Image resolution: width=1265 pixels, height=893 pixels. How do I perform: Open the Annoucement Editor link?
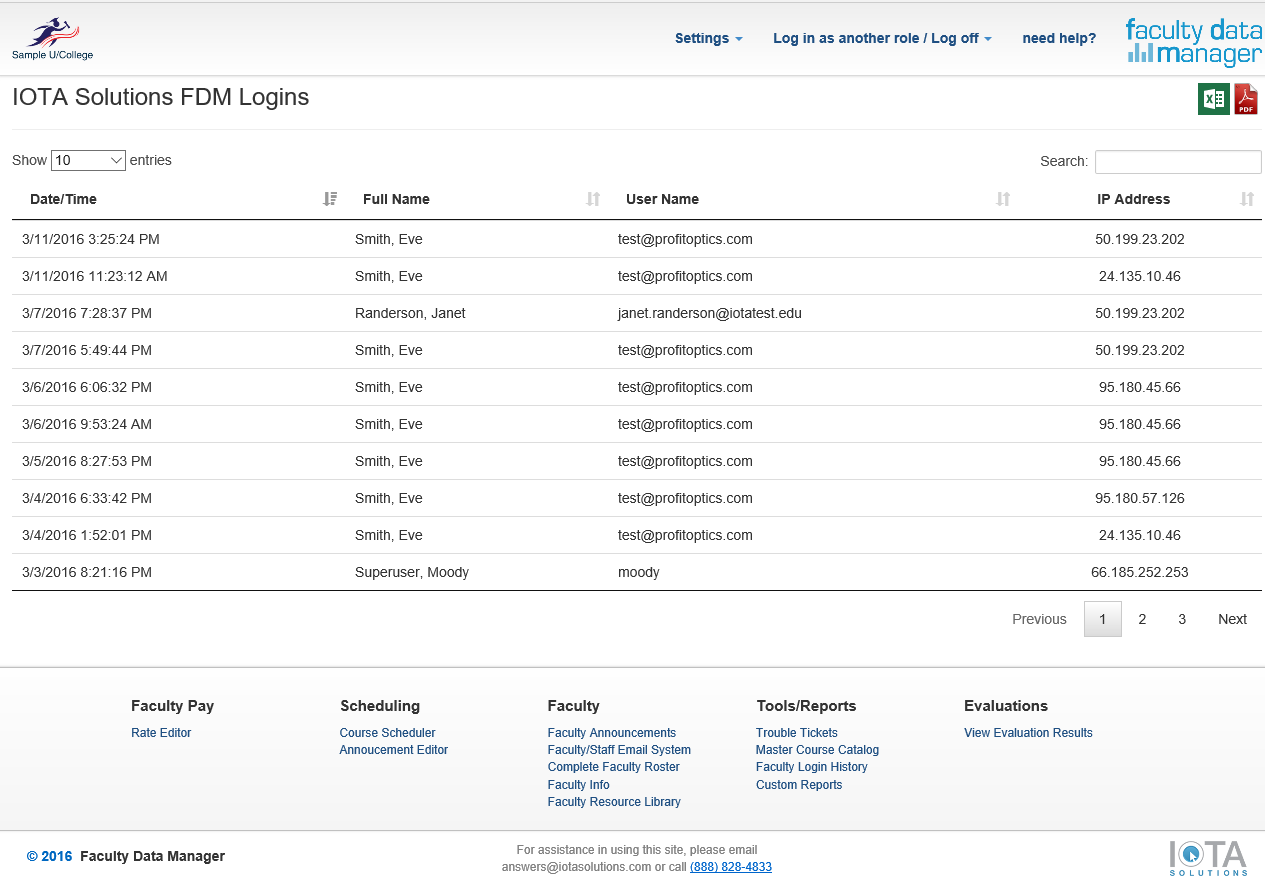click(x=393, y=750)
